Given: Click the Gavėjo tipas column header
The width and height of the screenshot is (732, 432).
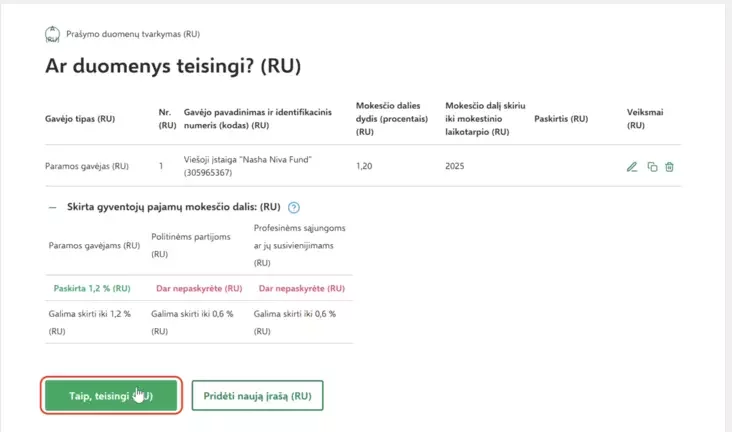Looking at the screenshot, I should [80, 118].
